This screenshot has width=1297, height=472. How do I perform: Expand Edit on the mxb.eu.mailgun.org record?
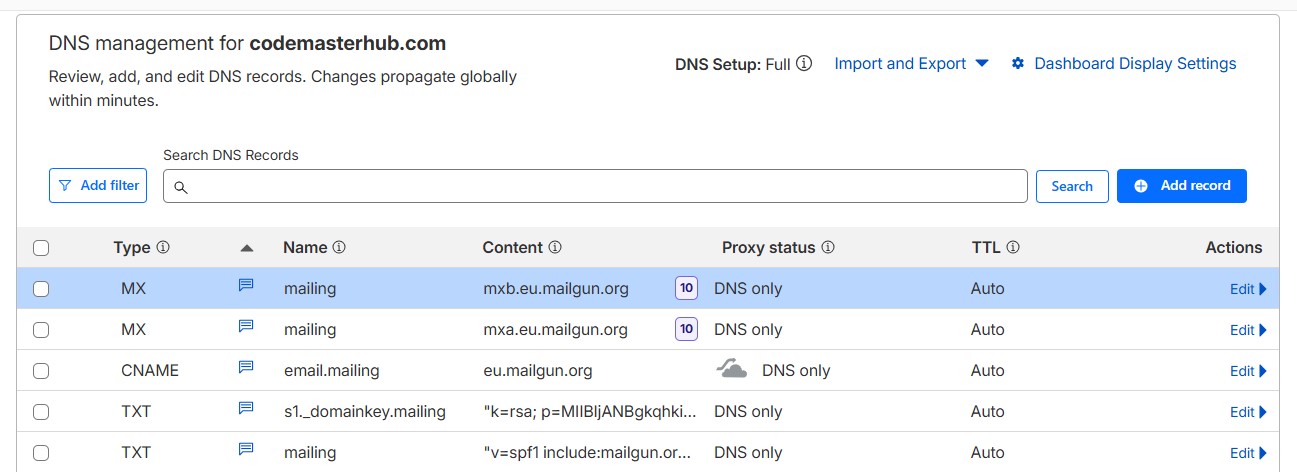(1247, 289)
